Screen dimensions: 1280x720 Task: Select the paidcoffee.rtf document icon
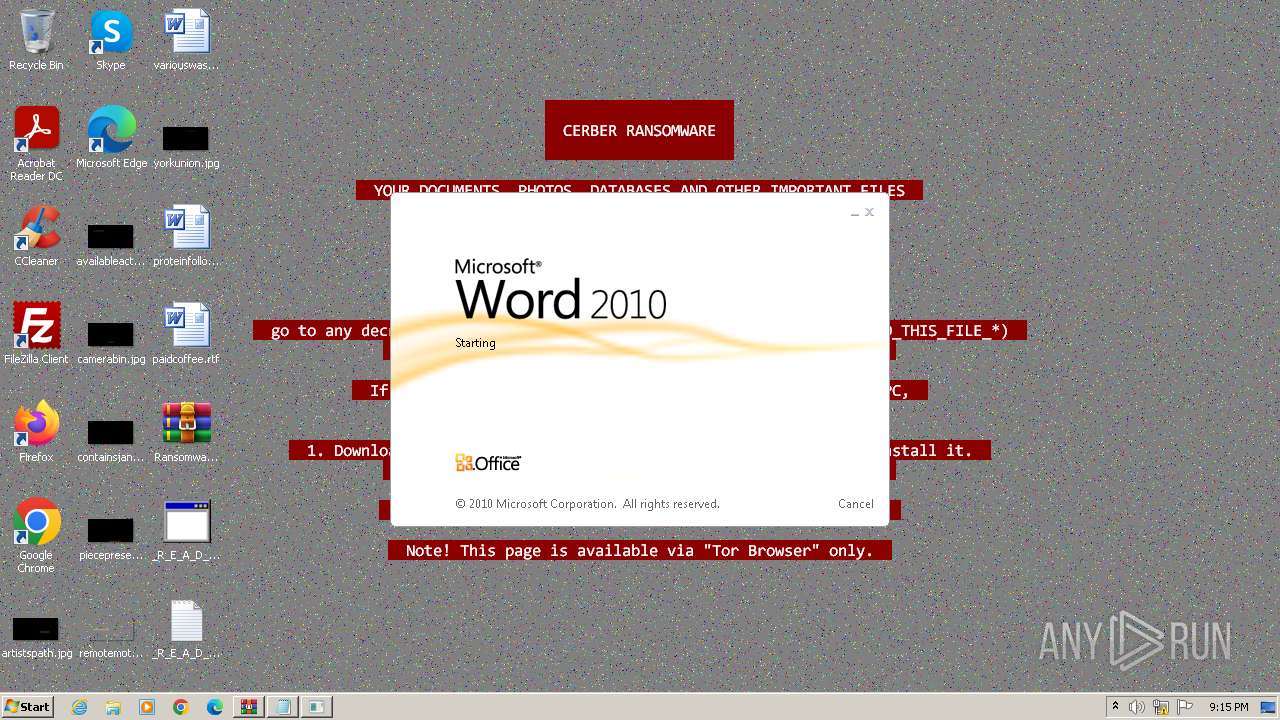tap(186, 335)
